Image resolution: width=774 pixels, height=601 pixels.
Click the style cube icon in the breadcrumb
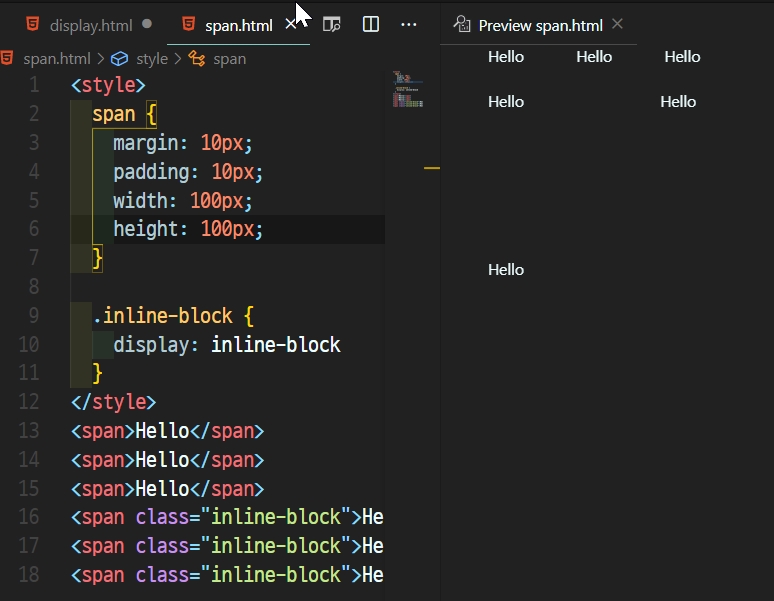(119, 59)
